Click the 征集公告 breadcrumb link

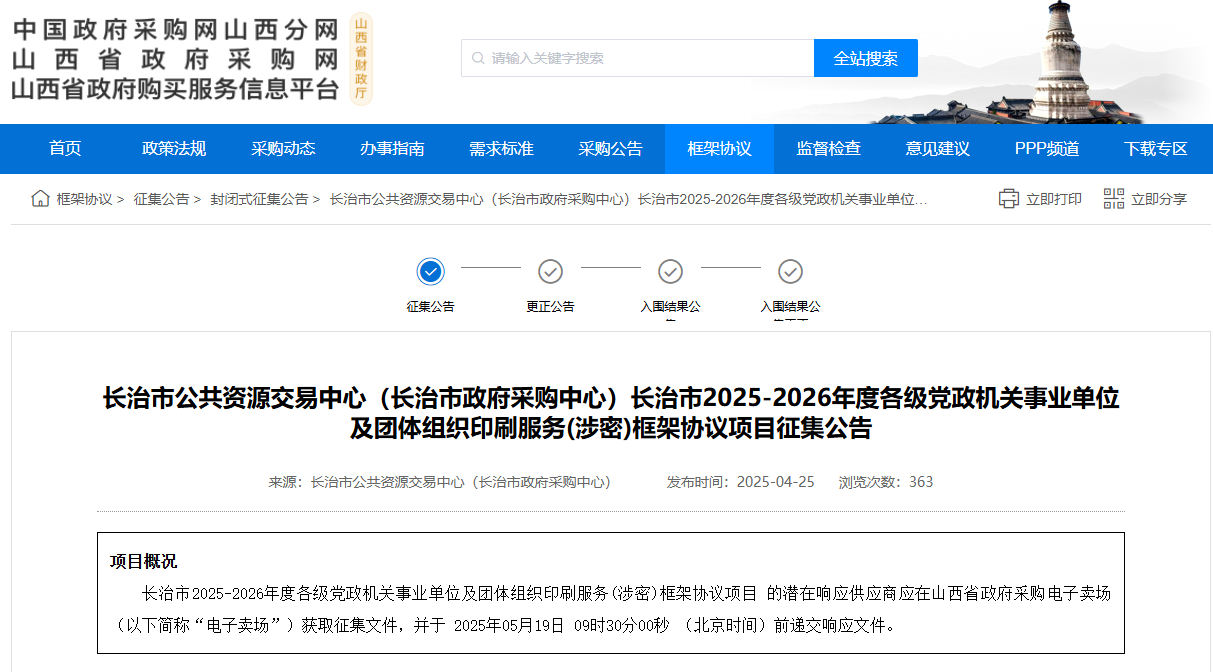pyautogui.click(x=161, y=199)
